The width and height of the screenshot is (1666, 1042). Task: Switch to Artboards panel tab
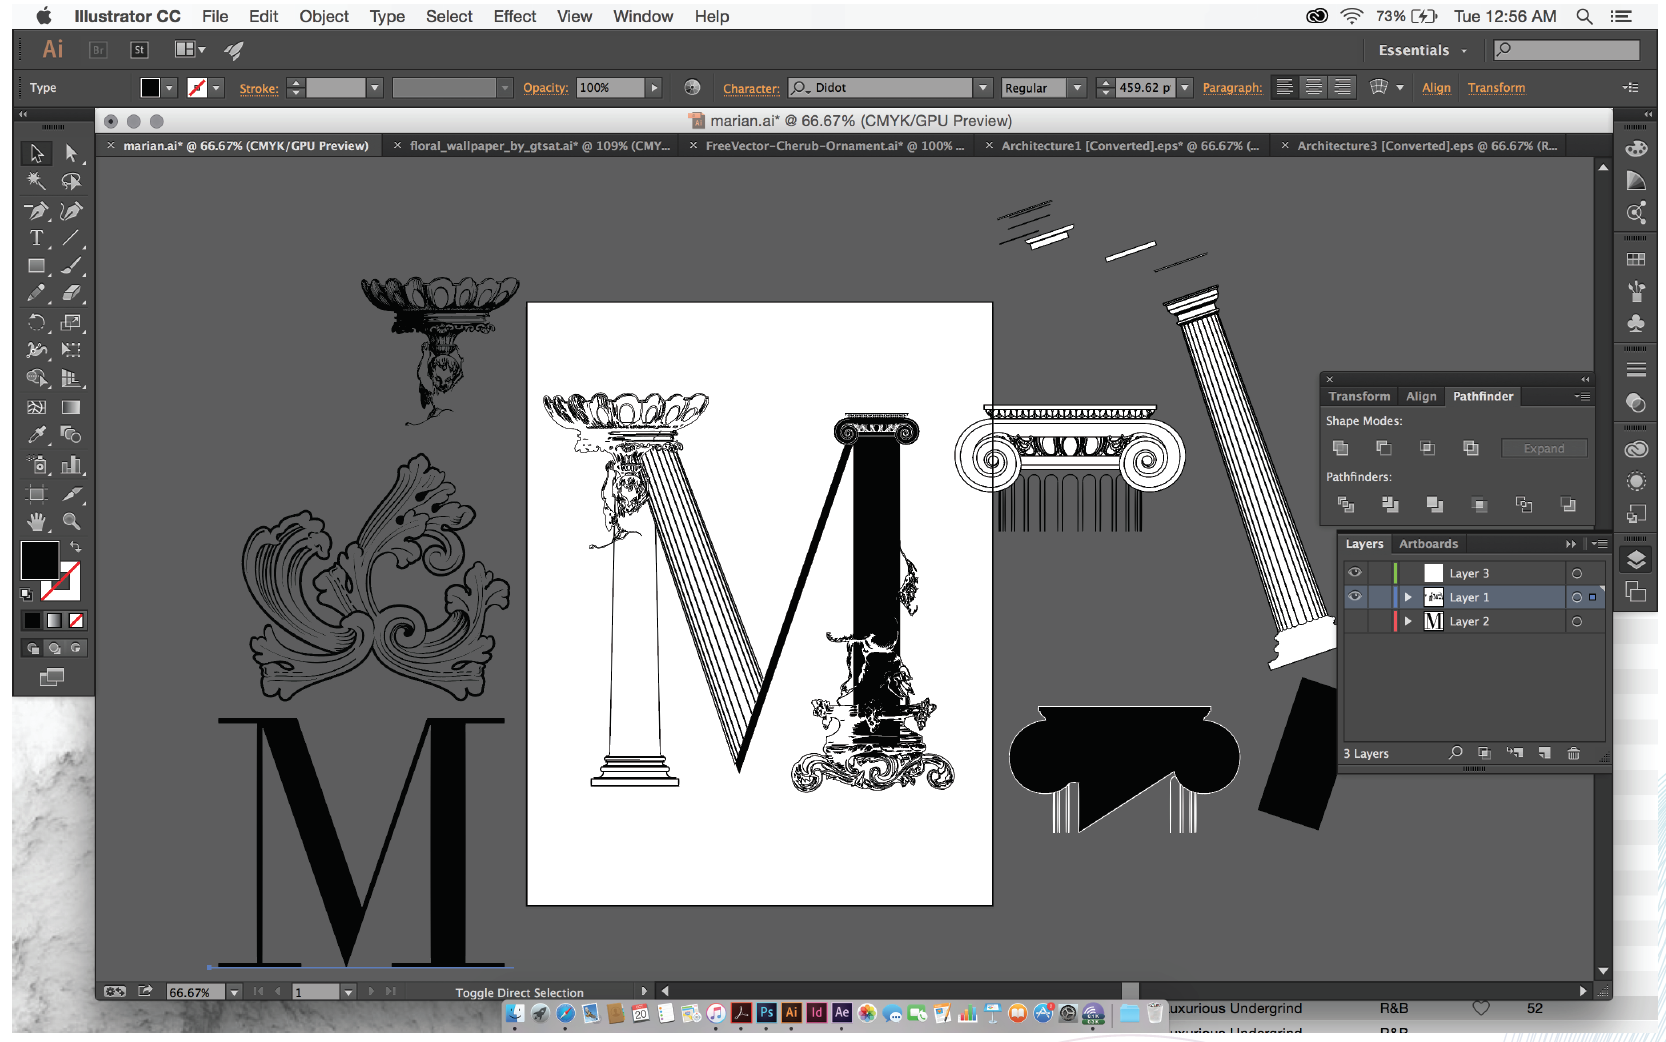tap(1428, 544)
